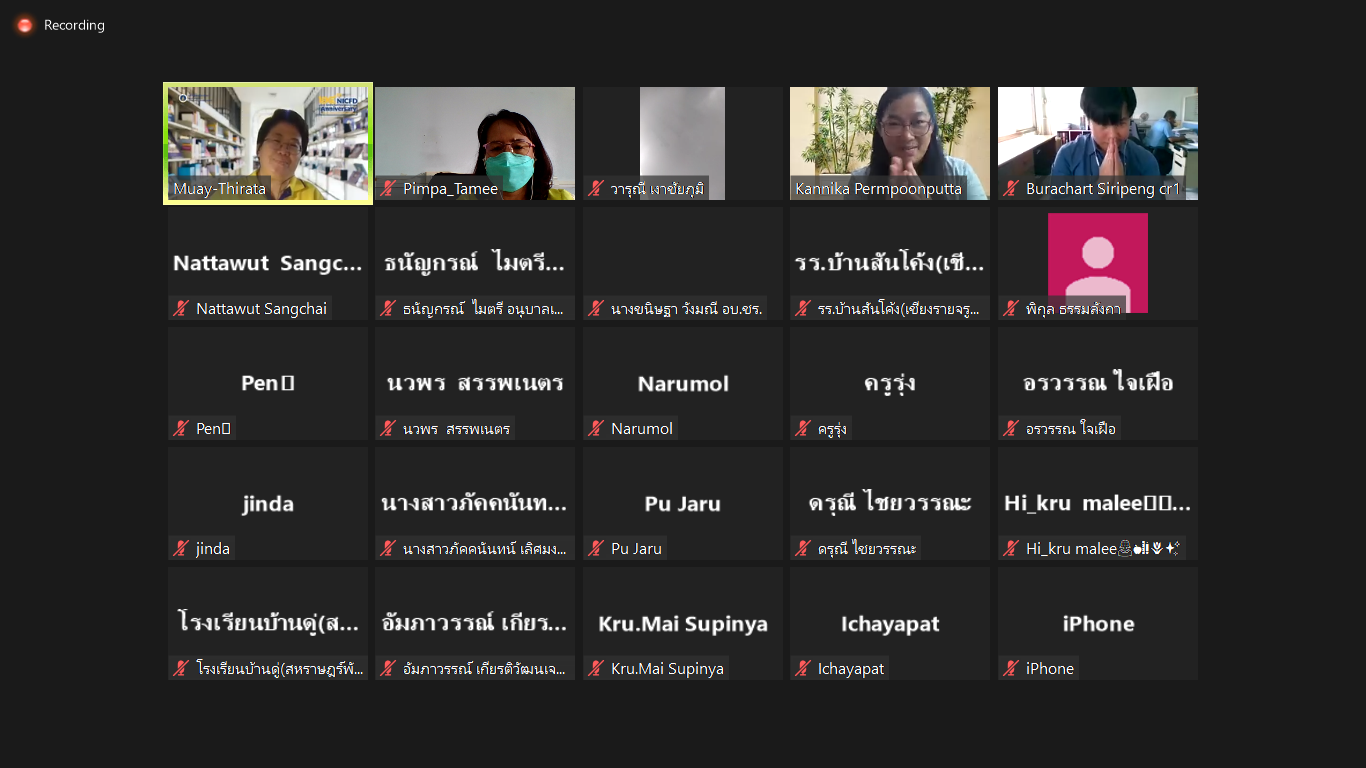This screenshot has height=768, width=1366.
Task: Click the red Recording indicator icon
Action: coord(24,25)
